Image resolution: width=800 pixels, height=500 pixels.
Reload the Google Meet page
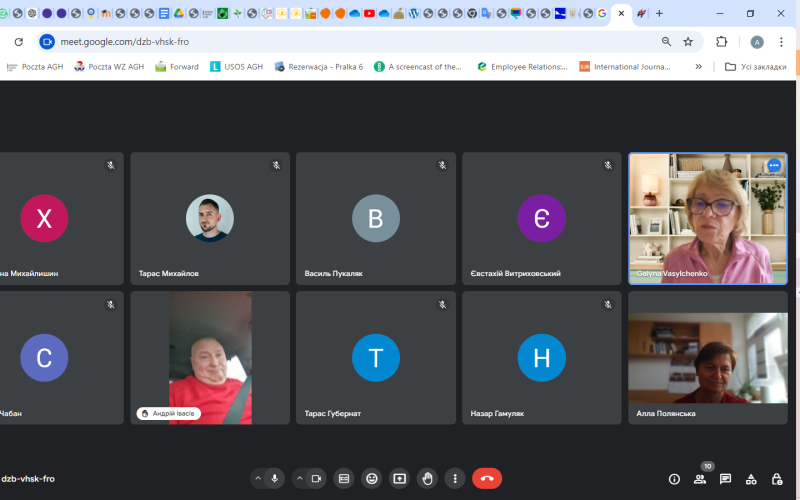[x=19, y=42]
